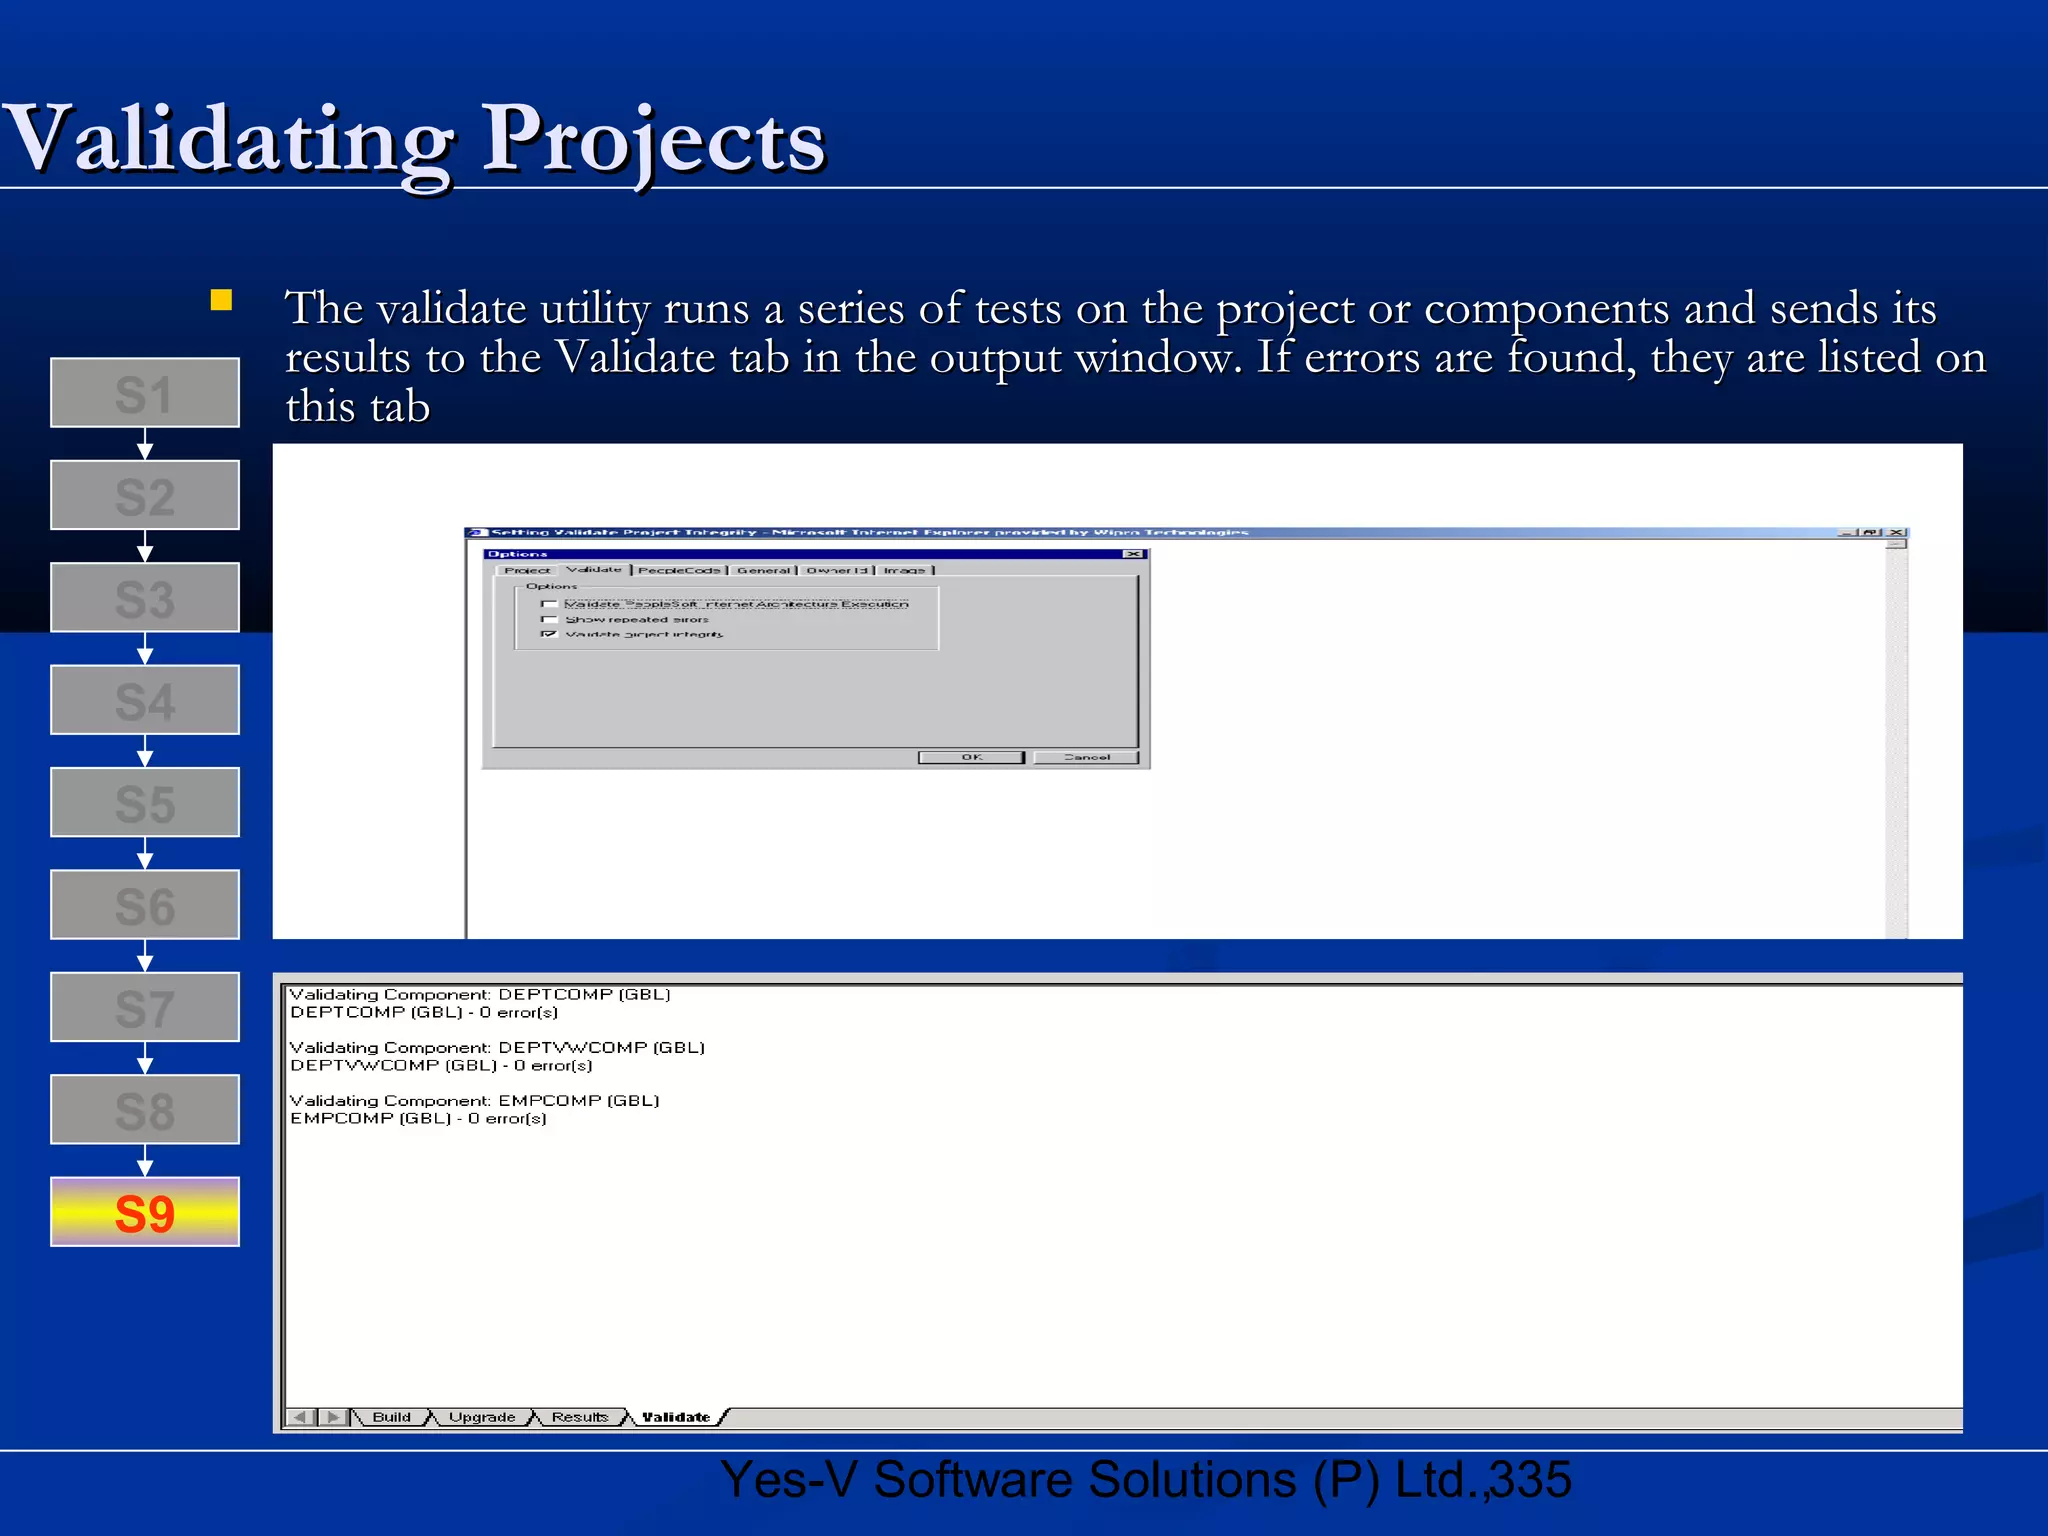Image resolution: width=2048 pixels, height=1536 pixels.
Task: Click 'DEPTCOMP (GBL) - 0 error(s)' line
Action: click(x=424, y=1012)
